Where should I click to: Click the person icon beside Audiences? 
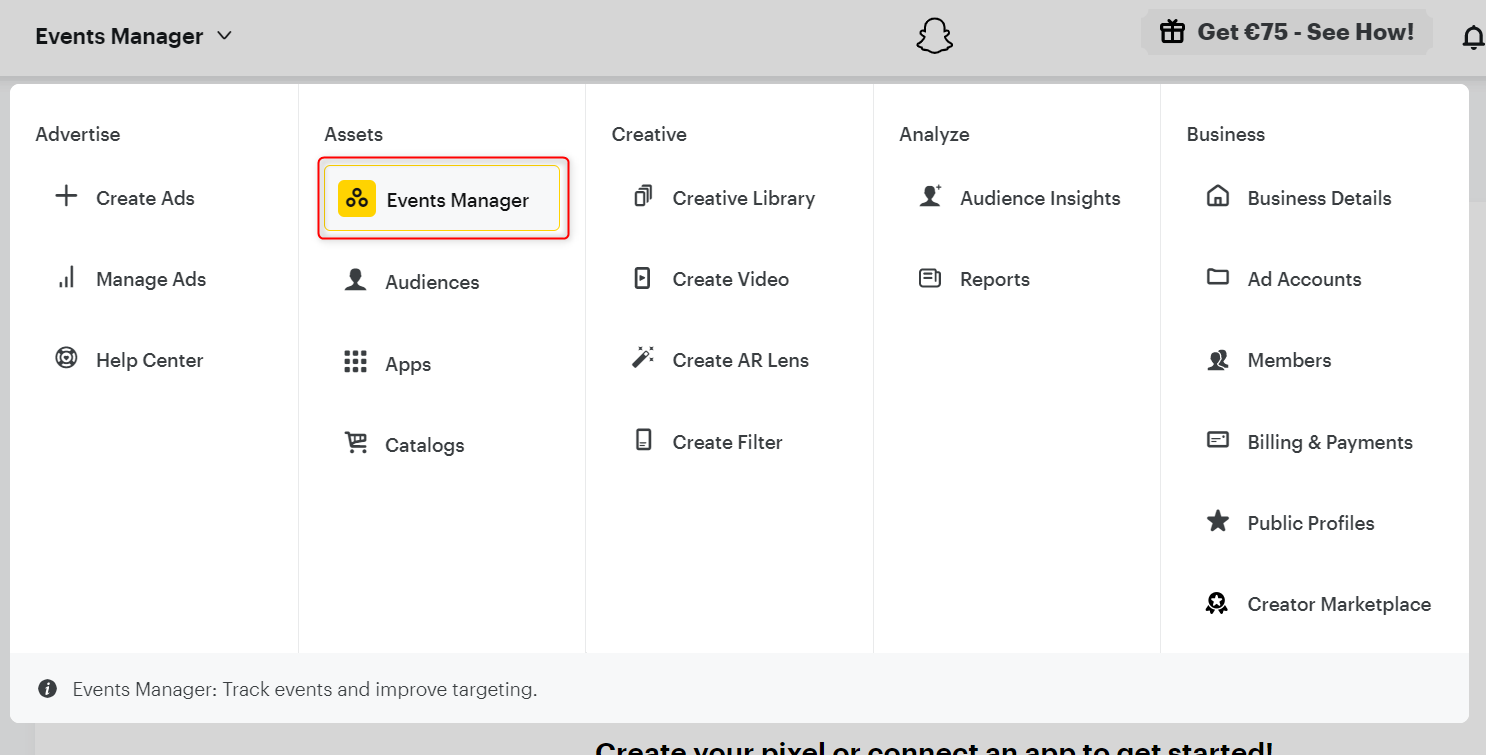click(355, 280)
